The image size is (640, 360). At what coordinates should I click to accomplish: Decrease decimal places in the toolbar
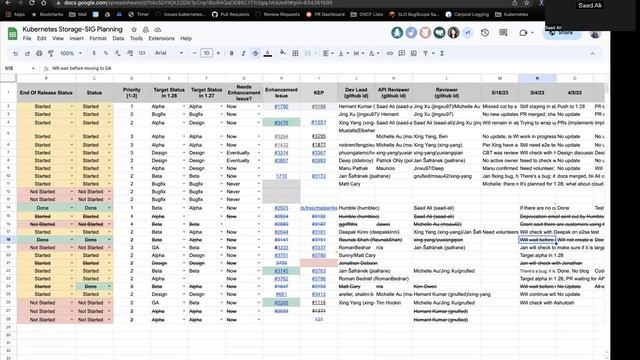[118, 53]
